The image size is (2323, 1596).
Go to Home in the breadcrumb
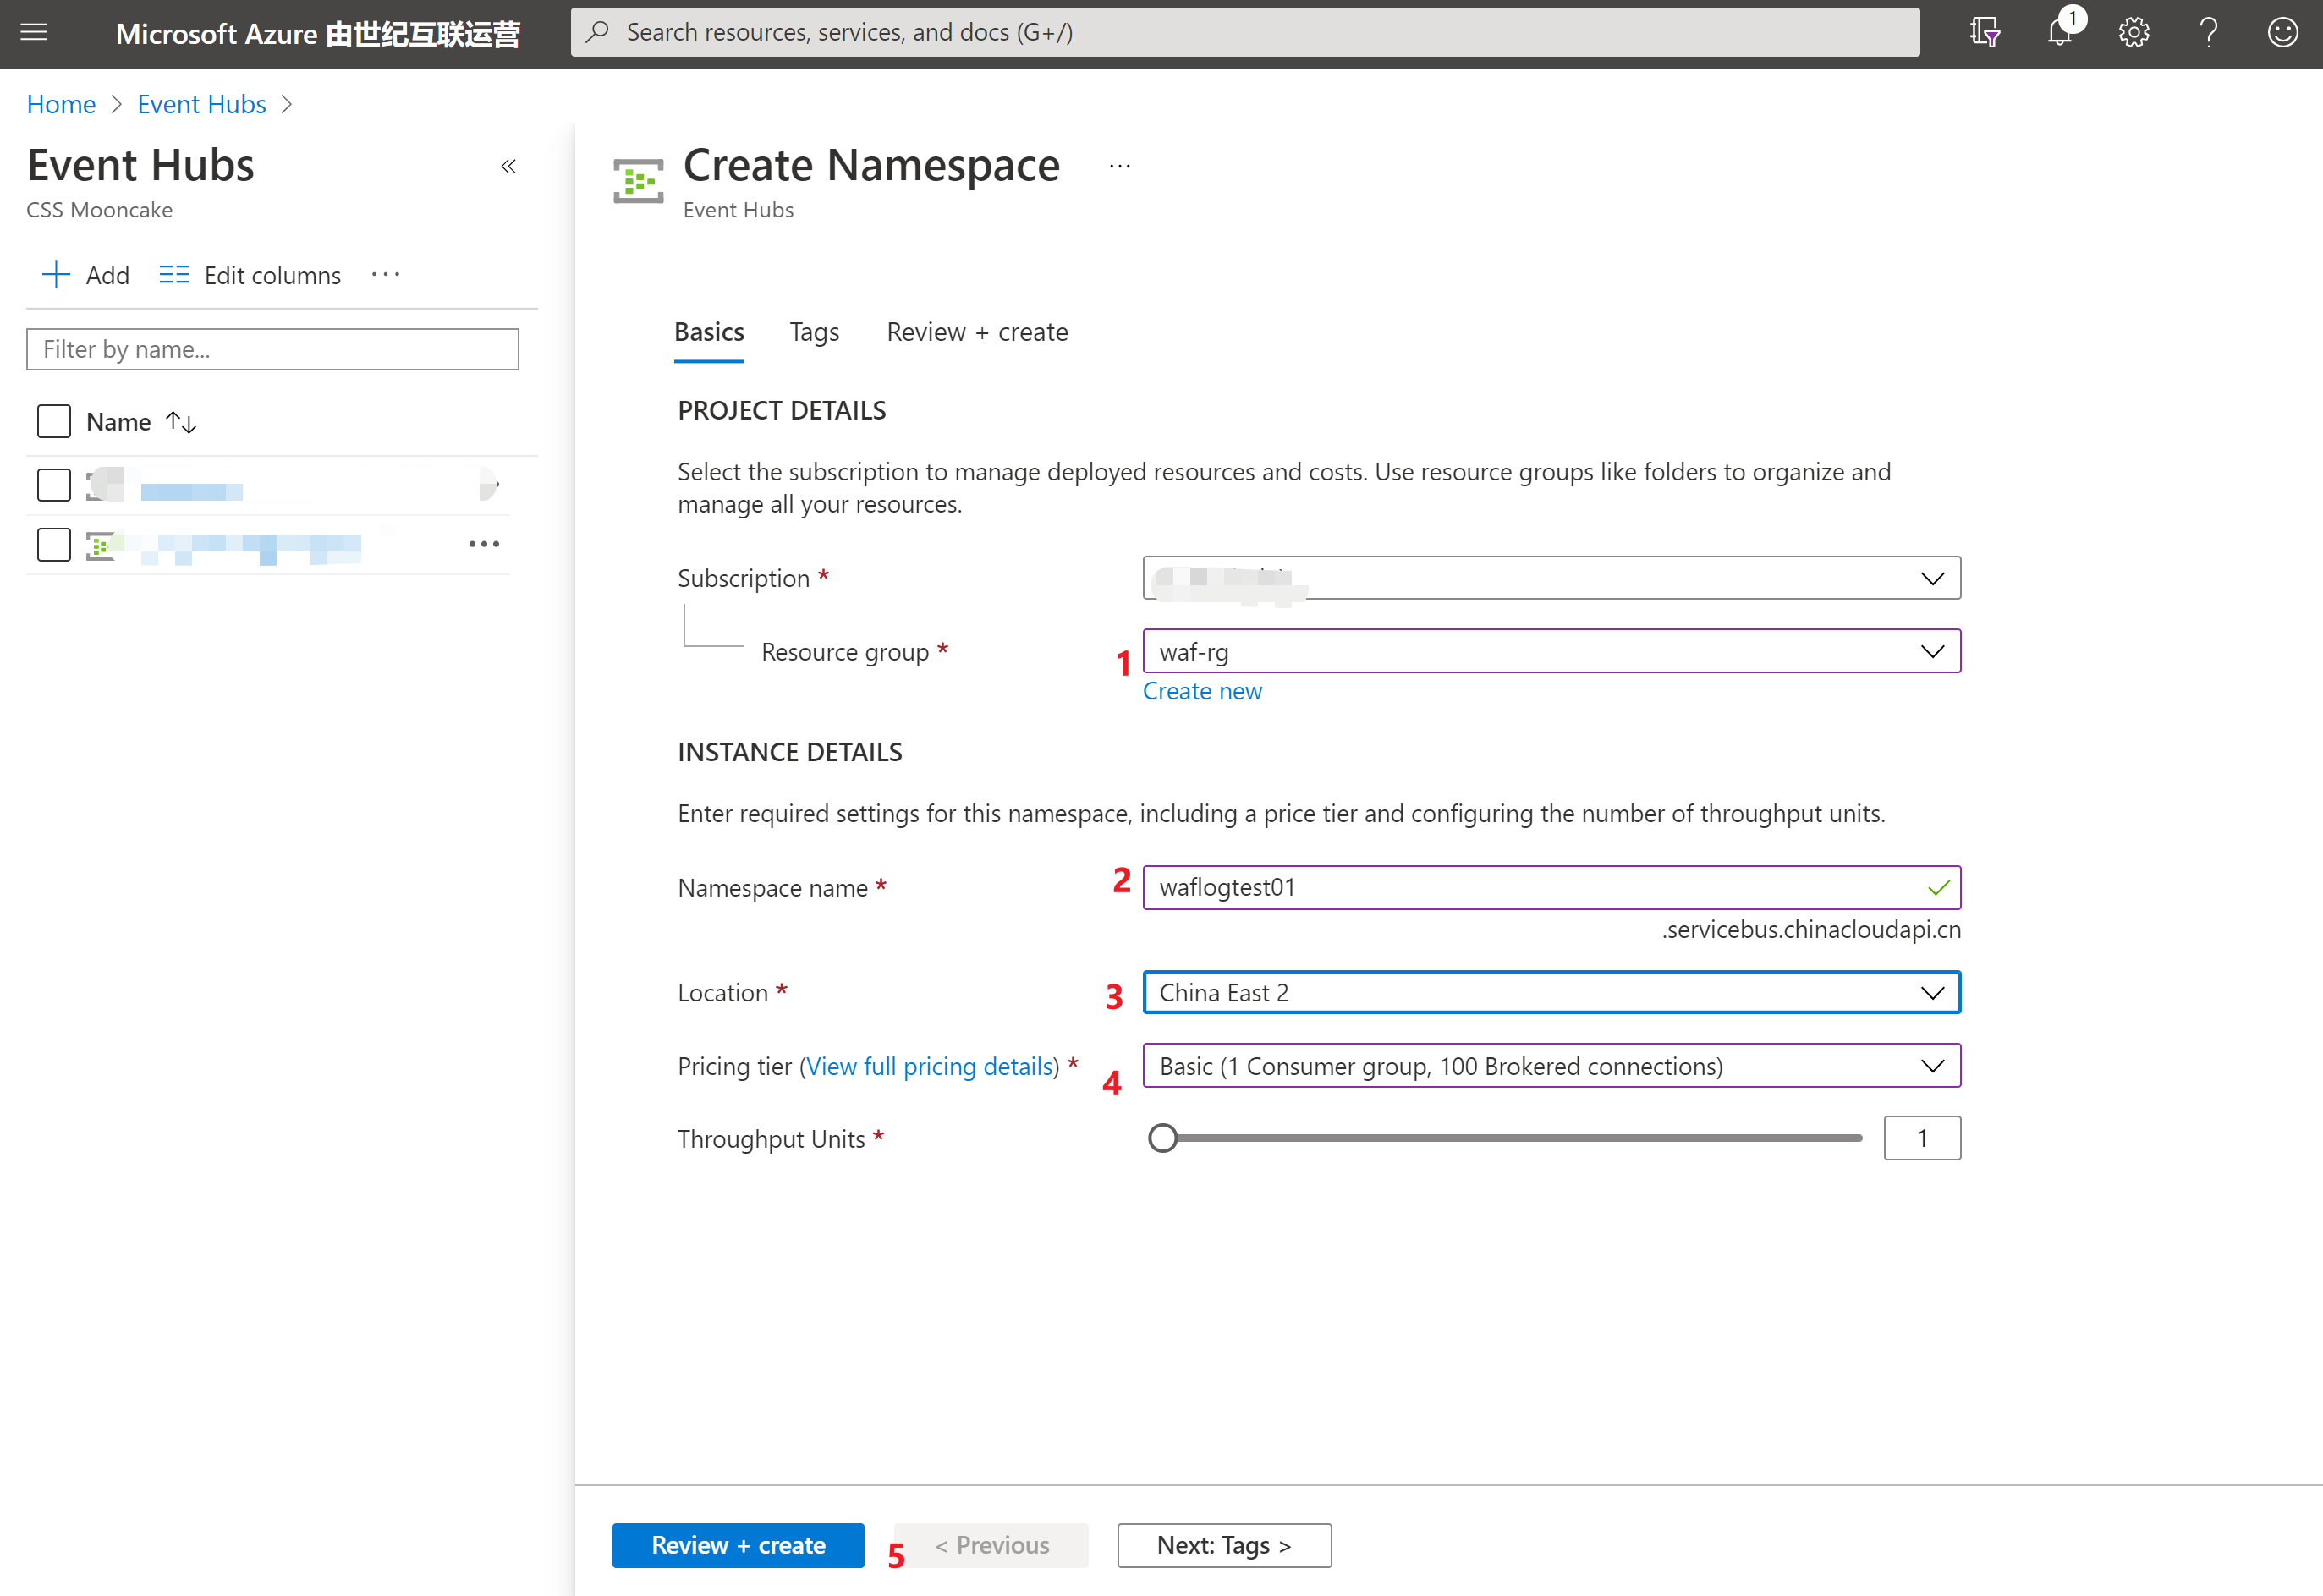tap(61, 104)
